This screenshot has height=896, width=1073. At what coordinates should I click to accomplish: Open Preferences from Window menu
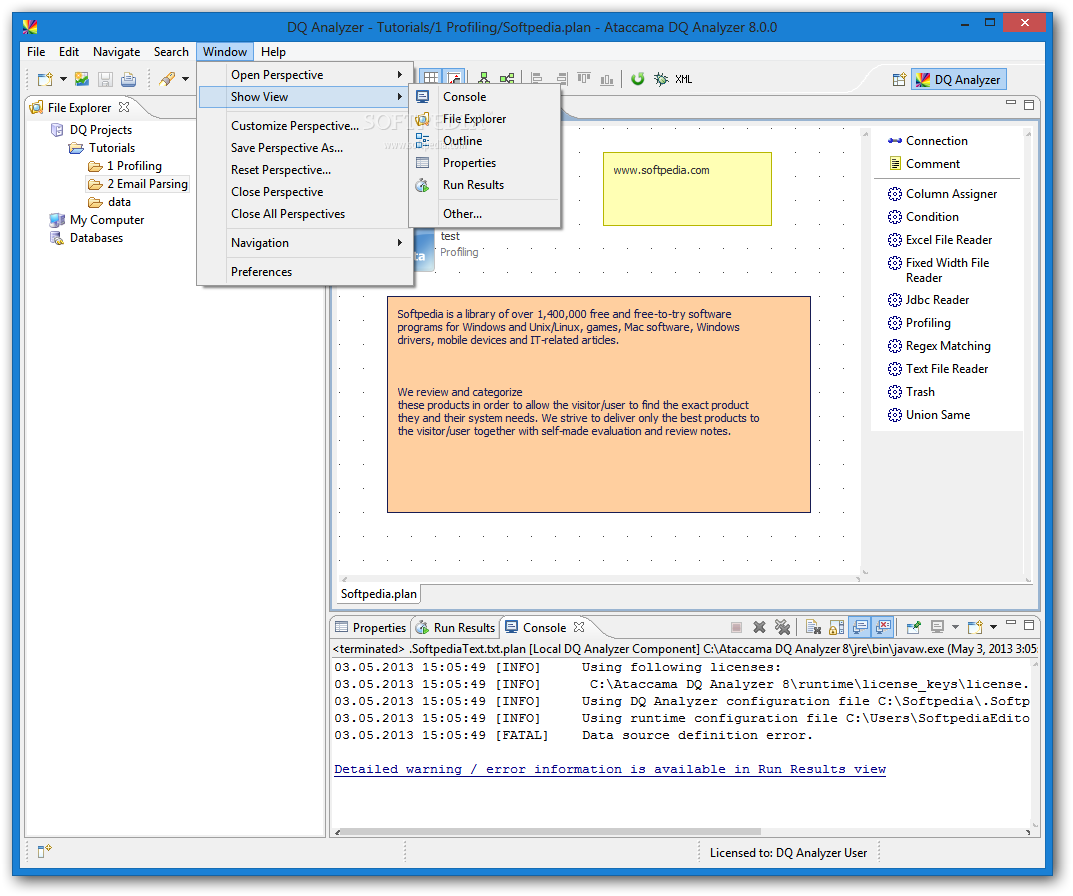pos(261,272)
